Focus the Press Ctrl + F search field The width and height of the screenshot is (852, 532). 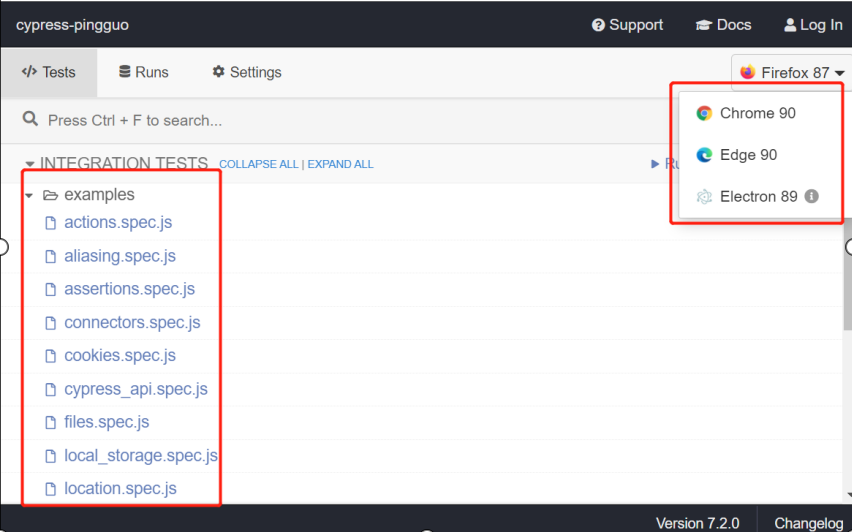[x=337, y=120]
